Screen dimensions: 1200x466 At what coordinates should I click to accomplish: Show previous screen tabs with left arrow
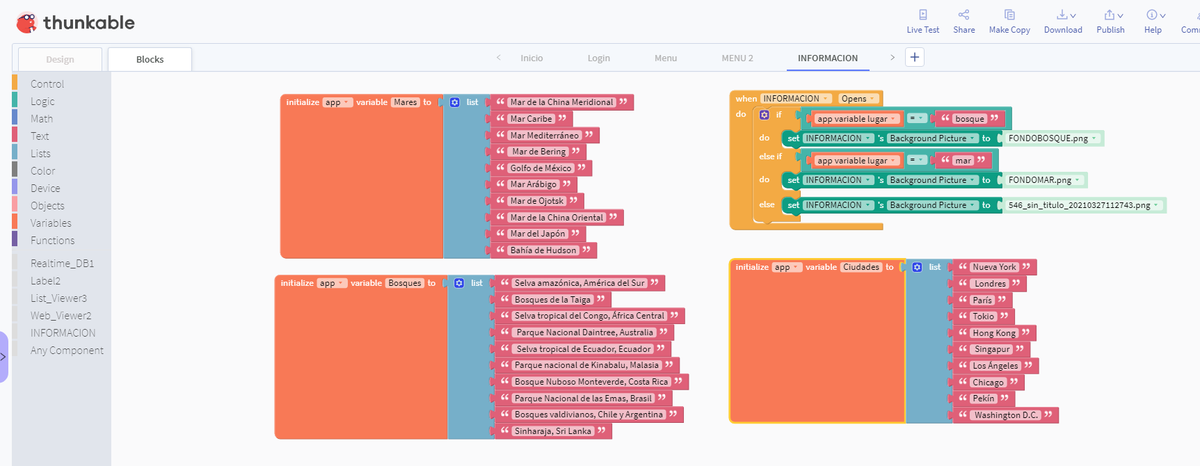(499, 58)
